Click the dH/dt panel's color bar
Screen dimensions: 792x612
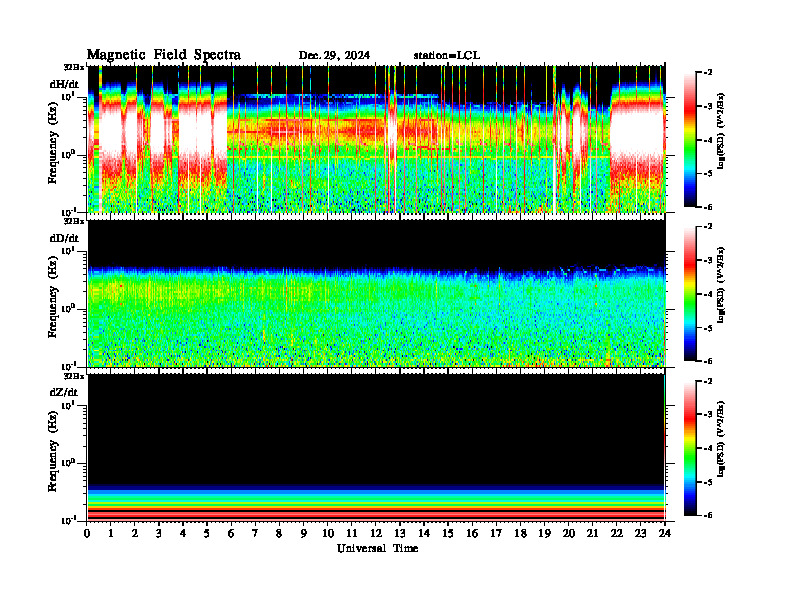click(x=690, y=139)
